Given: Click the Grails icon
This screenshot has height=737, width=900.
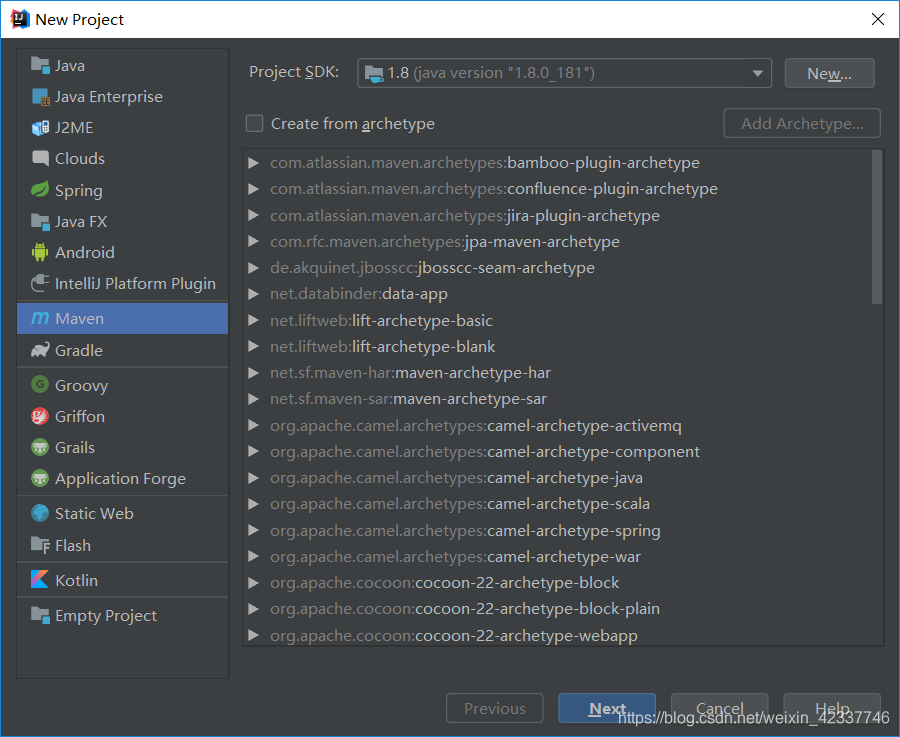Looking at the screenshot, I should [40, 447].
